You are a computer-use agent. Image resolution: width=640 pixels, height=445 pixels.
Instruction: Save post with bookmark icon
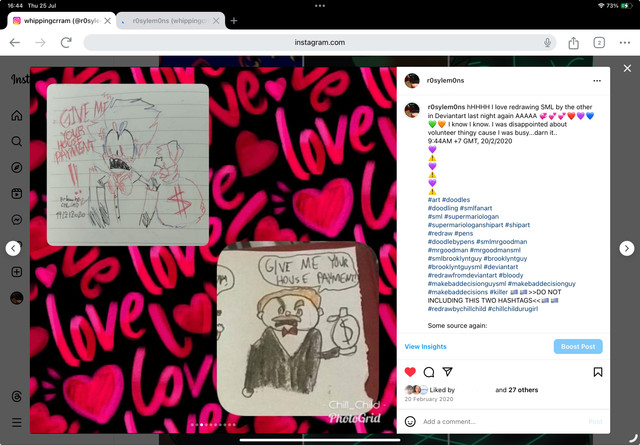(598, 372)
